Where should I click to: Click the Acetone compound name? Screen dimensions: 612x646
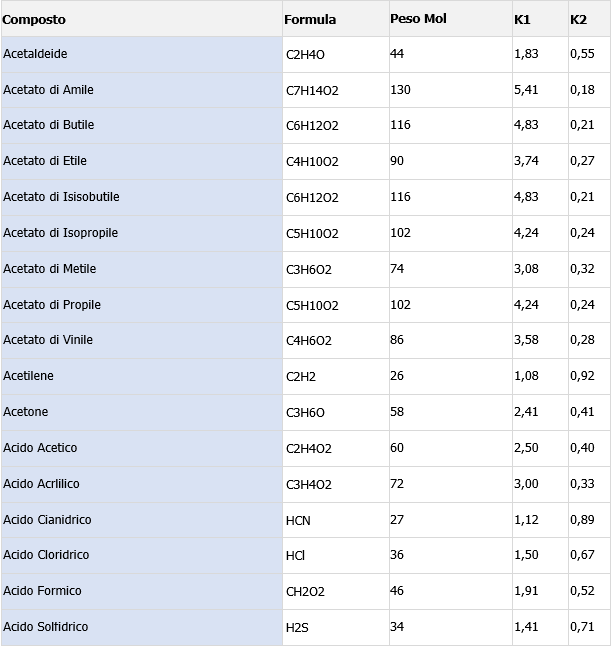tap(26, 412)
